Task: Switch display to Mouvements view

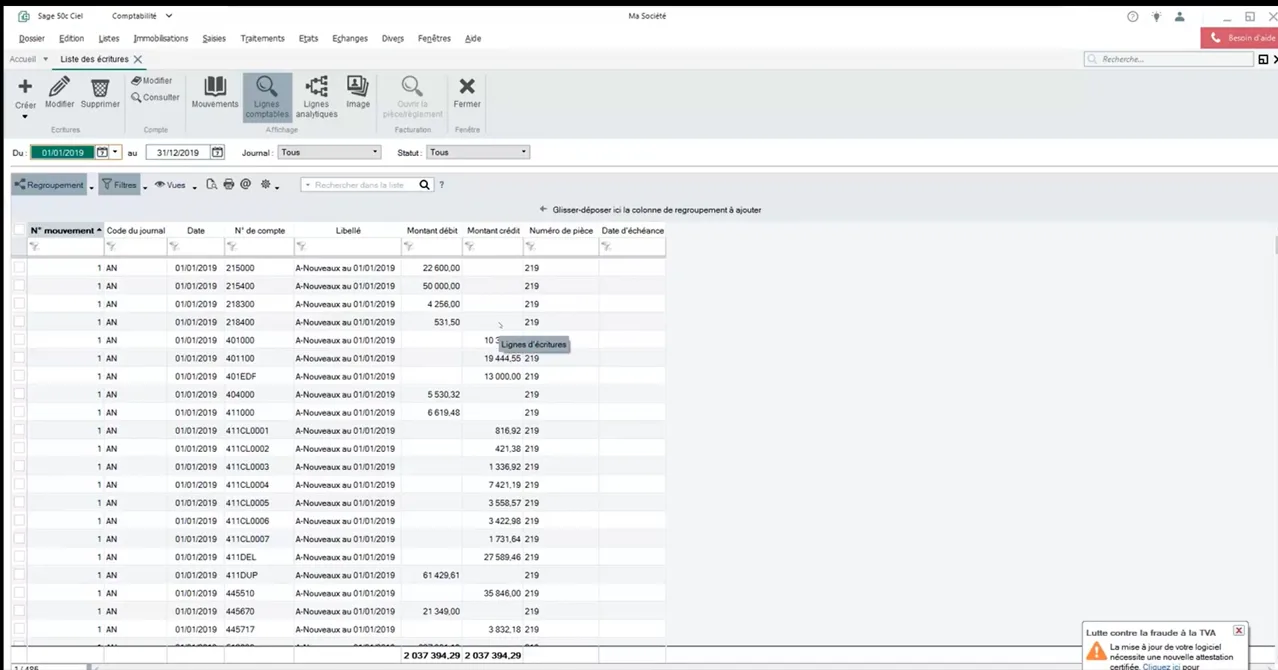Action: (x=215, y=93)
